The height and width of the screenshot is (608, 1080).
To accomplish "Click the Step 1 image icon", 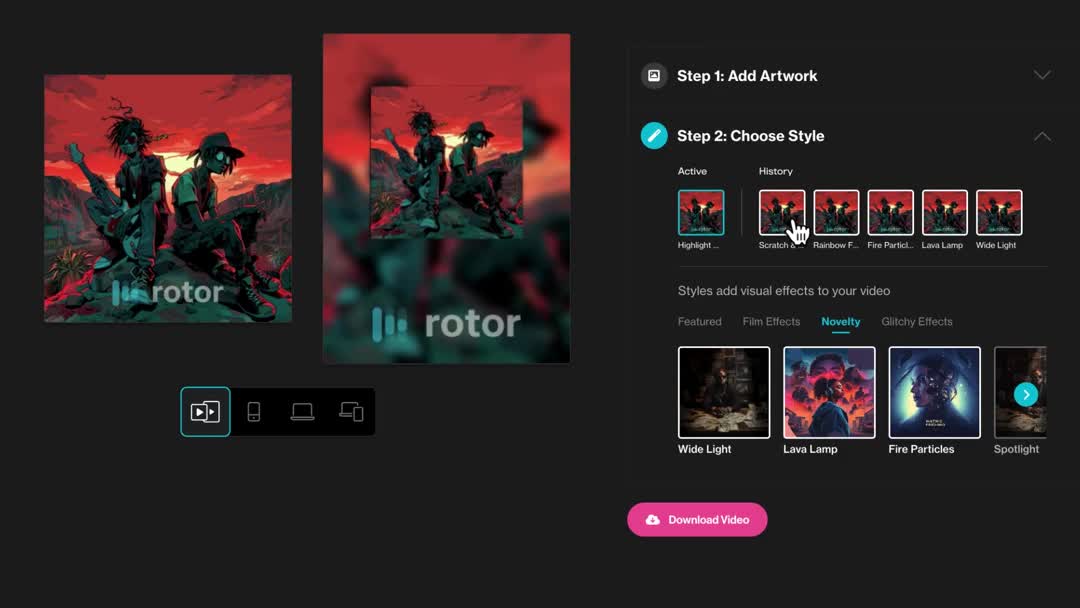I will 654,76.
